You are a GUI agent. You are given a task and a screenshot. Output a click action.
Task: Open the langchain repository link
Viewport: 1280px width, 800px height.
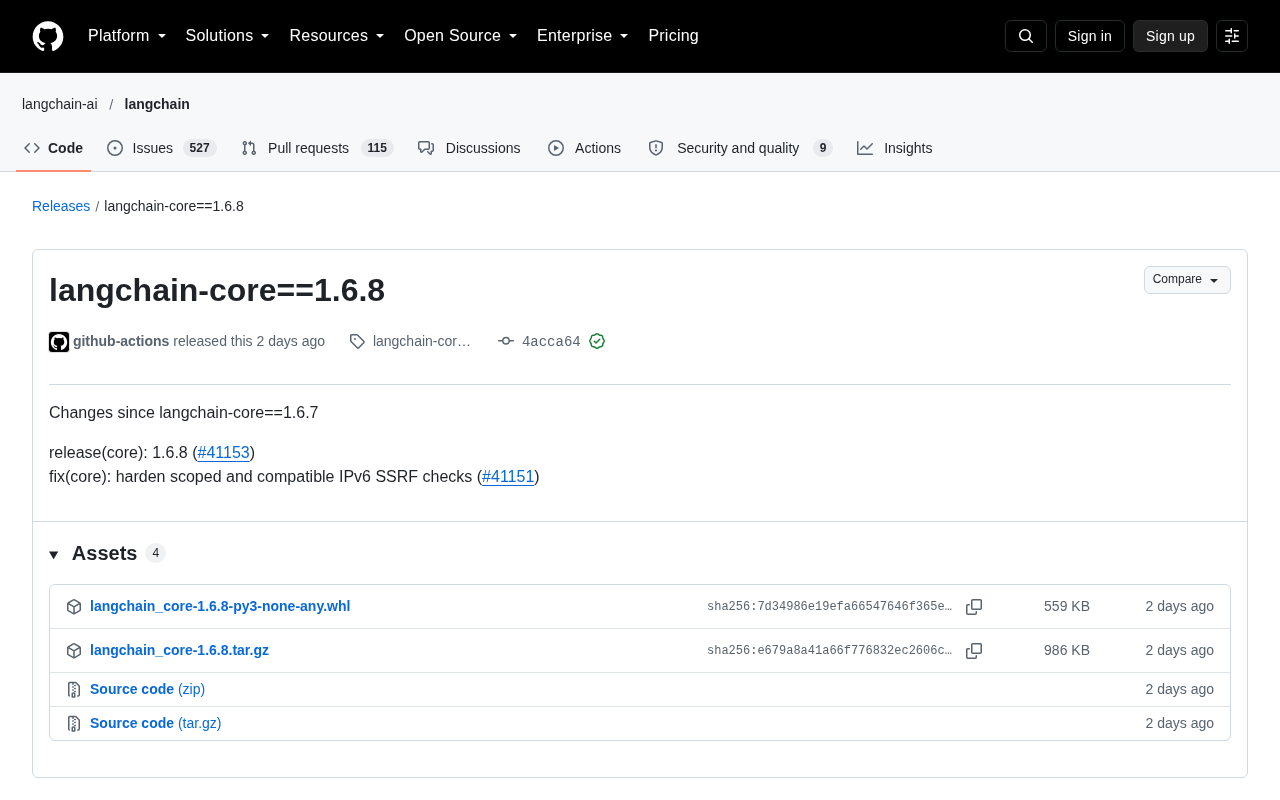pos(157,104)
